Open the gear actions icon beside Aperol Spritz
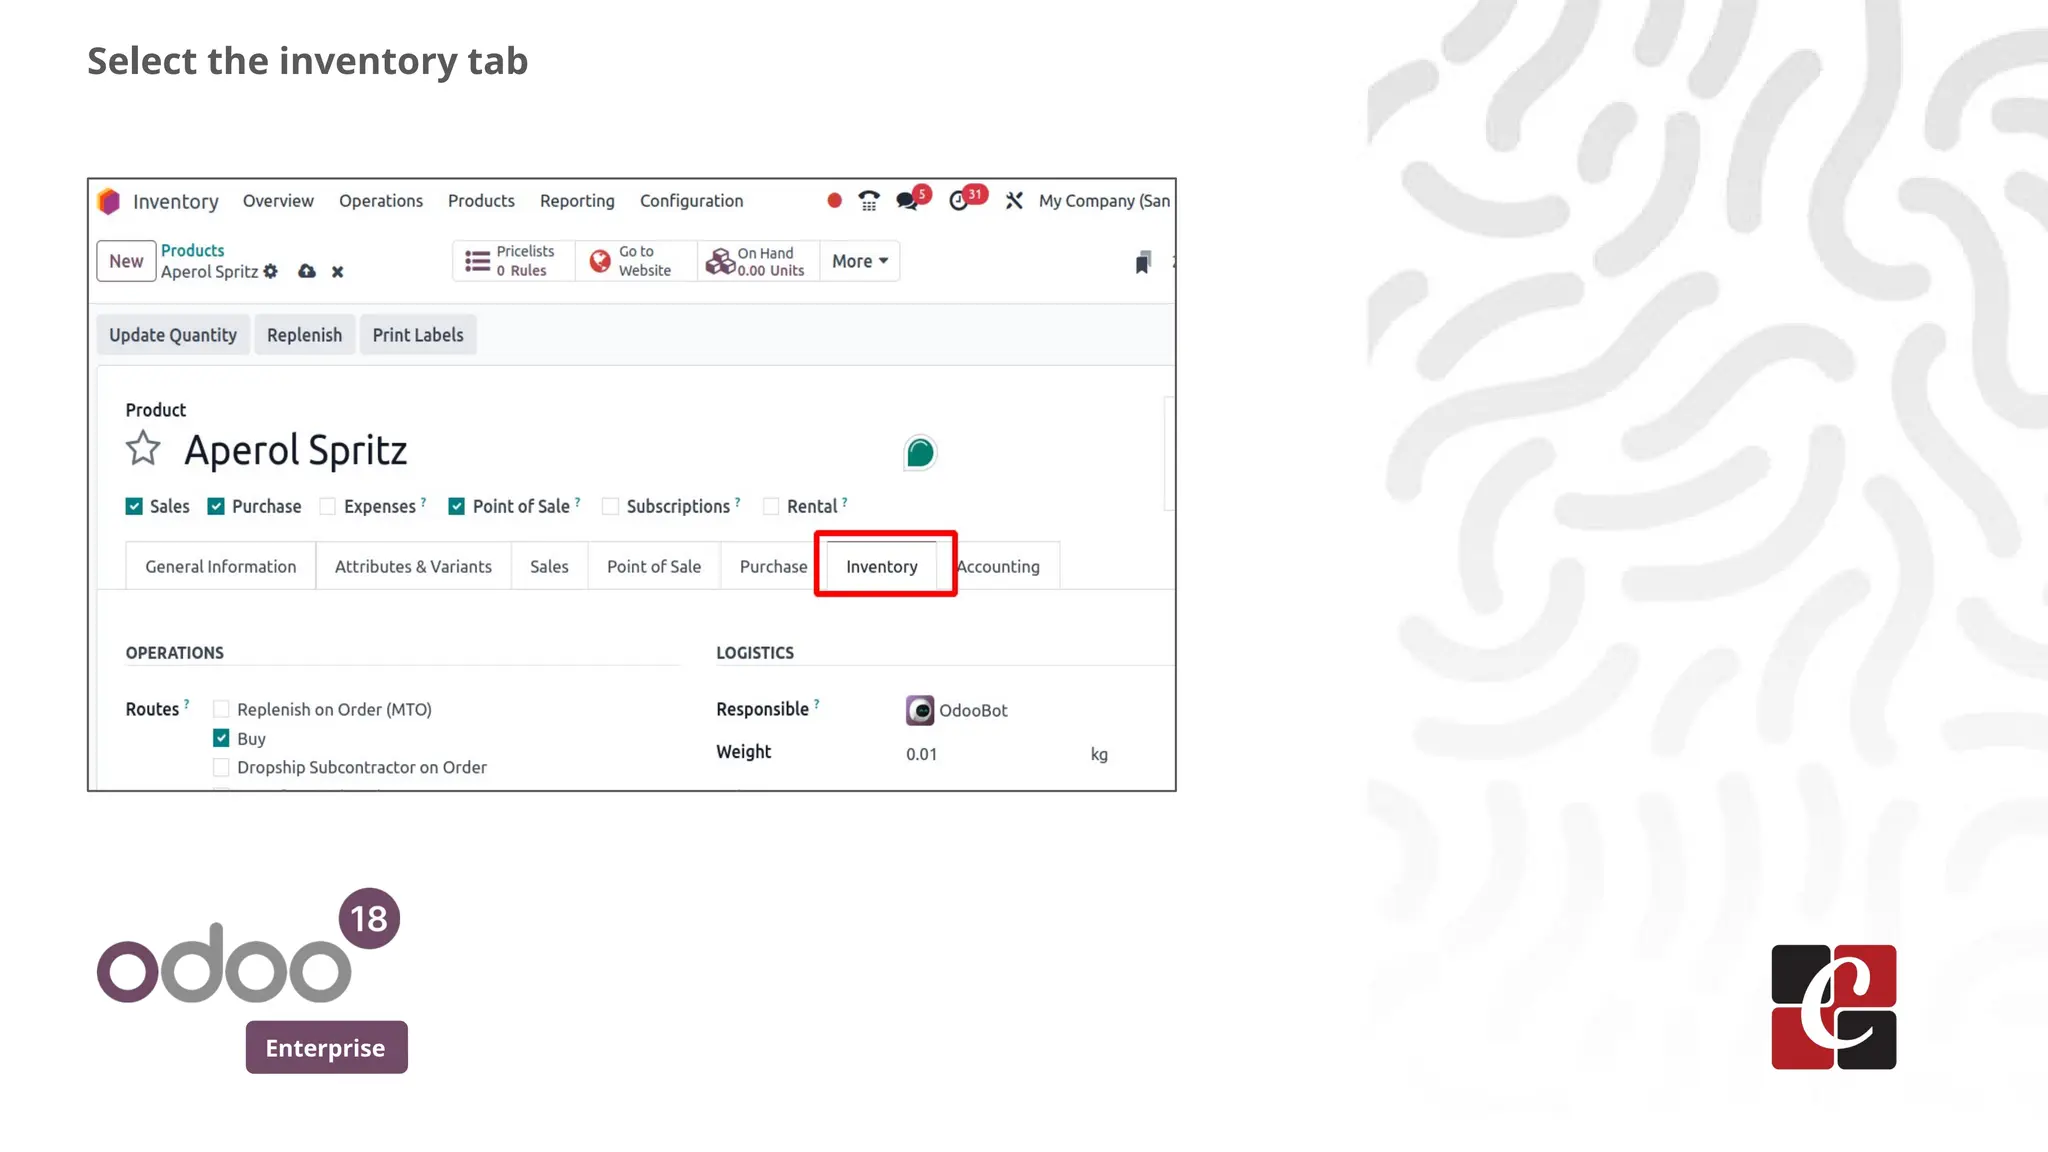This screenshot has width=2048, height=1152. pos(271,271)
